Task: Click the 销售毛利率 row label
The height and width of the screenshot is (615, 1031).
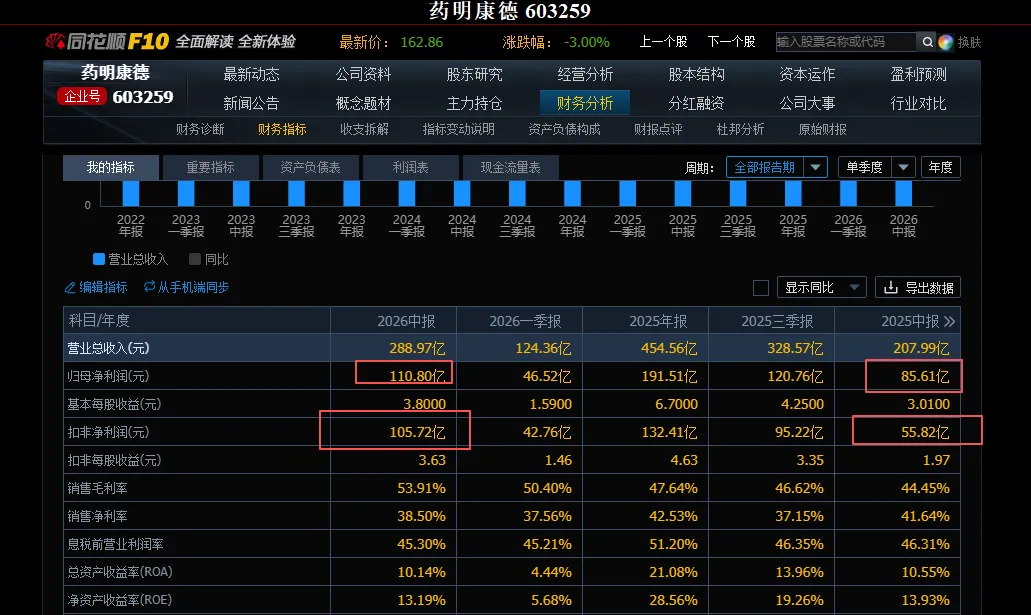Action: tap(97, 488)
